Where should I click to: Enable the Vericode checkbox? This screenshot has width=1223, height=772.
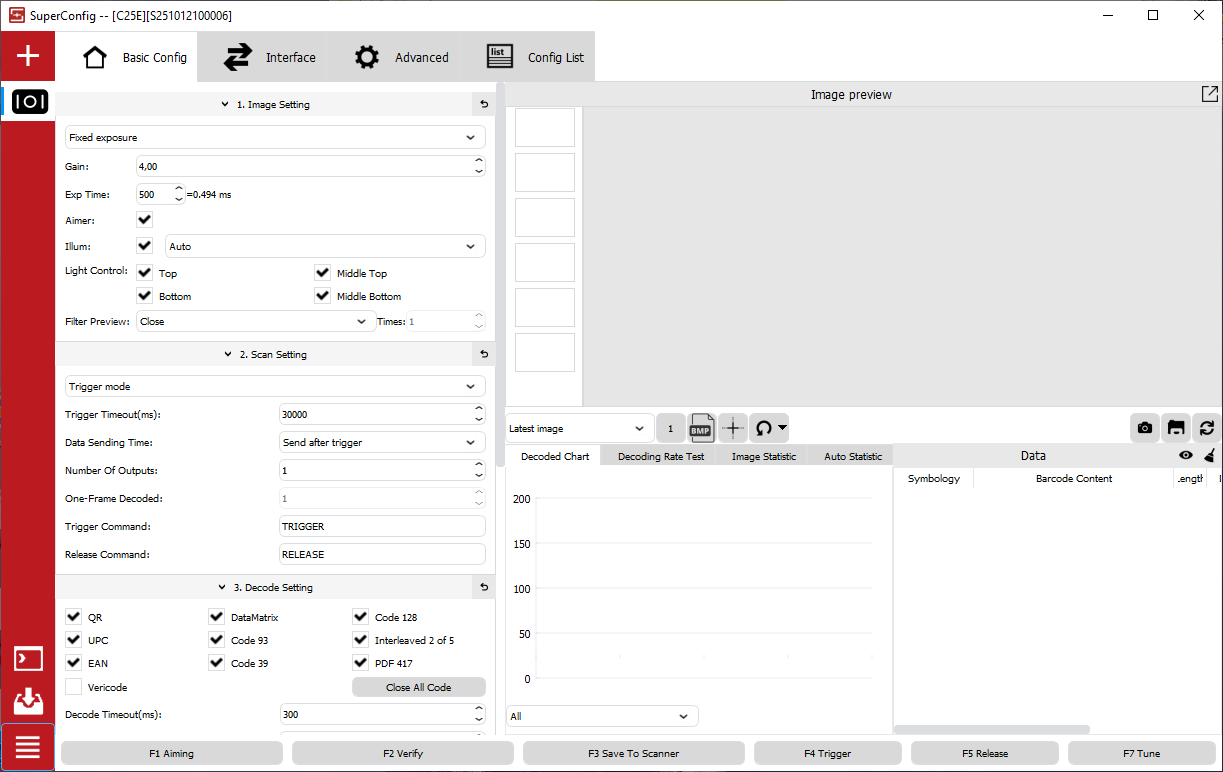click(x=73, y=687)
